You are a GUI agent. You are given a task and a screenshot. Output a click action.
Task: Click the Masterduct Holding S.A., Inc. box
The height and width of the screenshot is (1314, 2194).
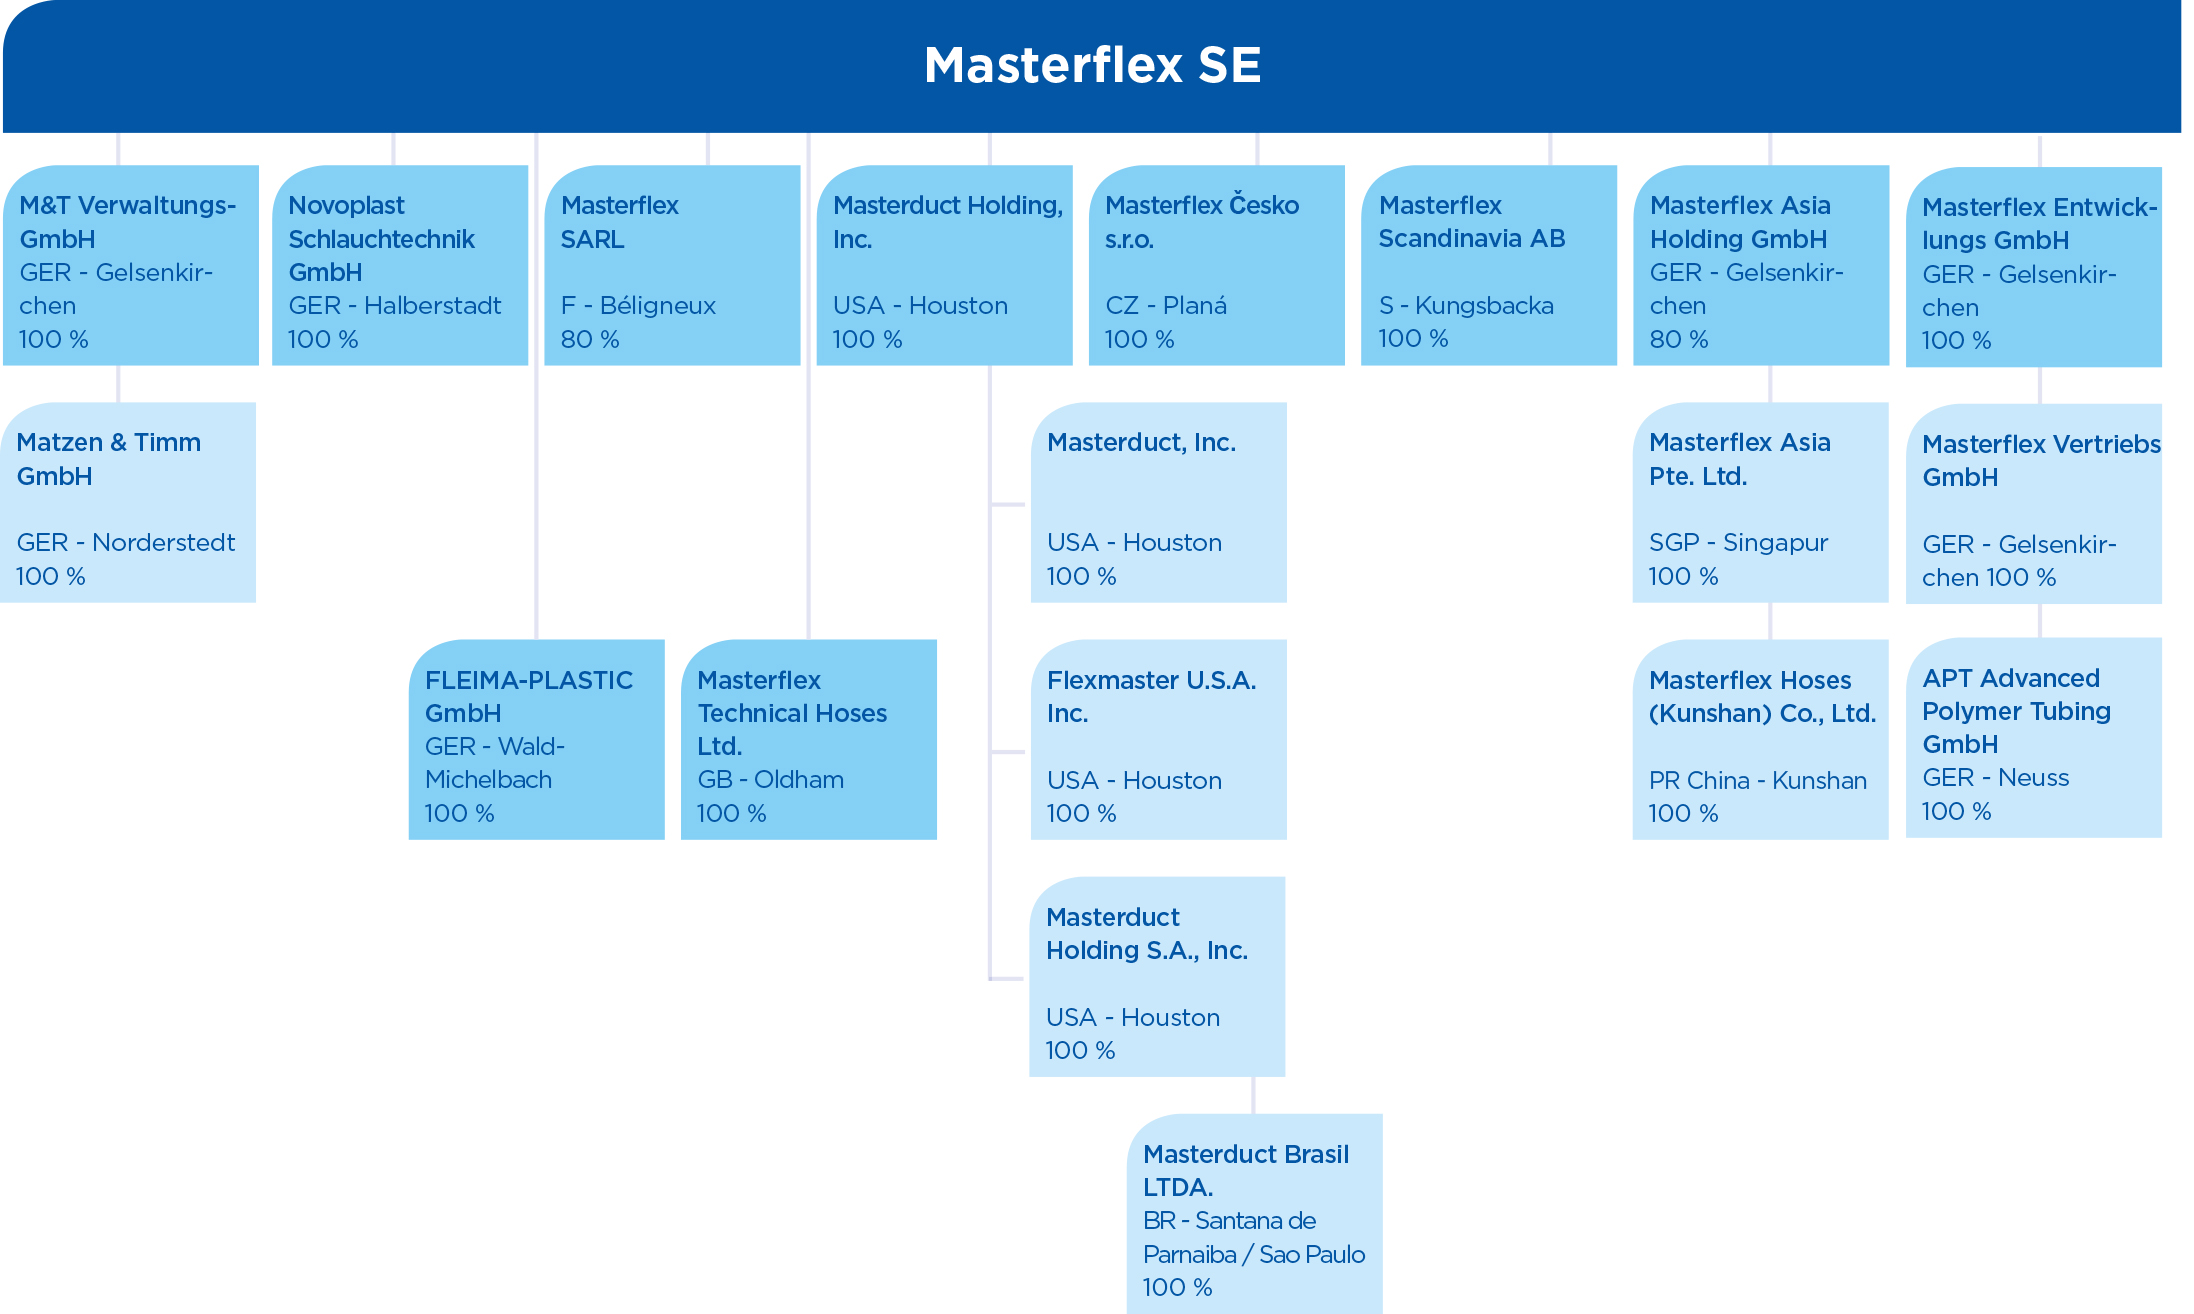1157,976
